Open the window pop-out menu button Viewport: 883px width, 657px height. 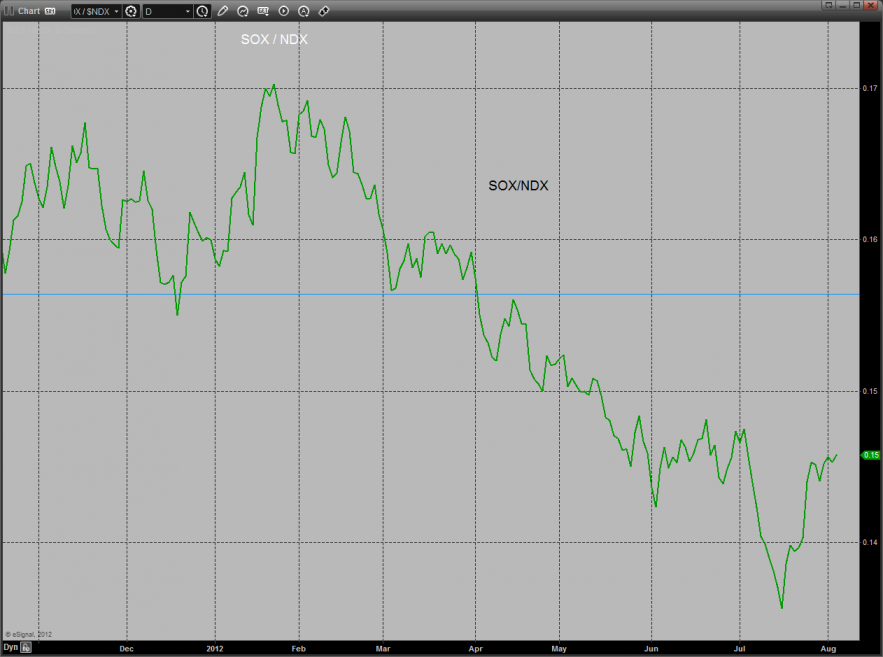[828, 6]
